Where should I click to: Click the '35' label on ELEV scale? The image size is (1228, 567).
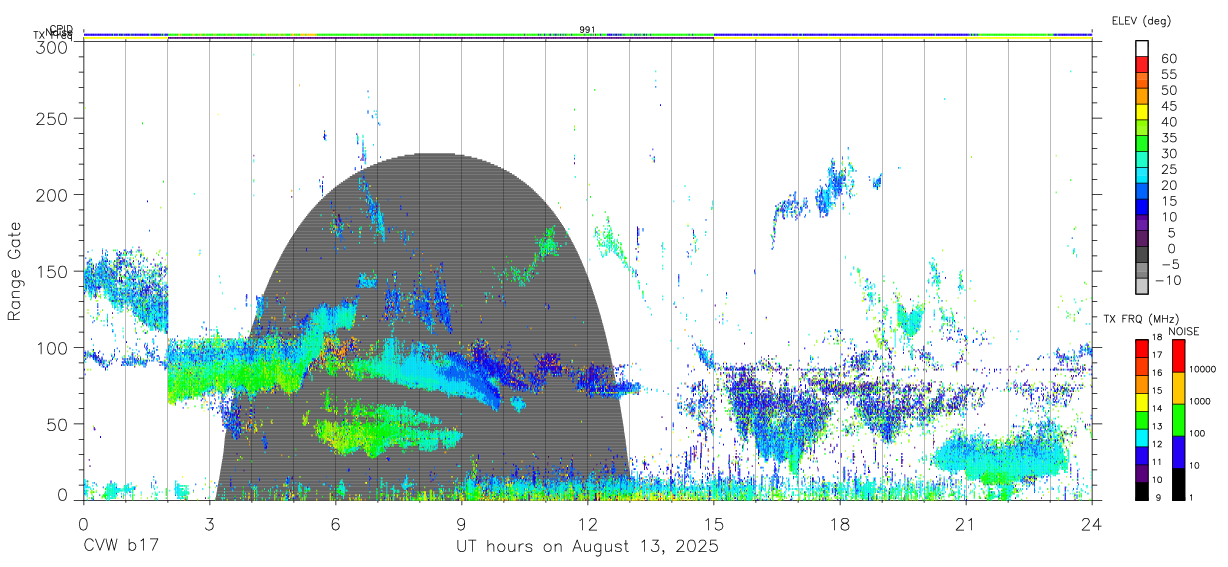(1167, 138)
